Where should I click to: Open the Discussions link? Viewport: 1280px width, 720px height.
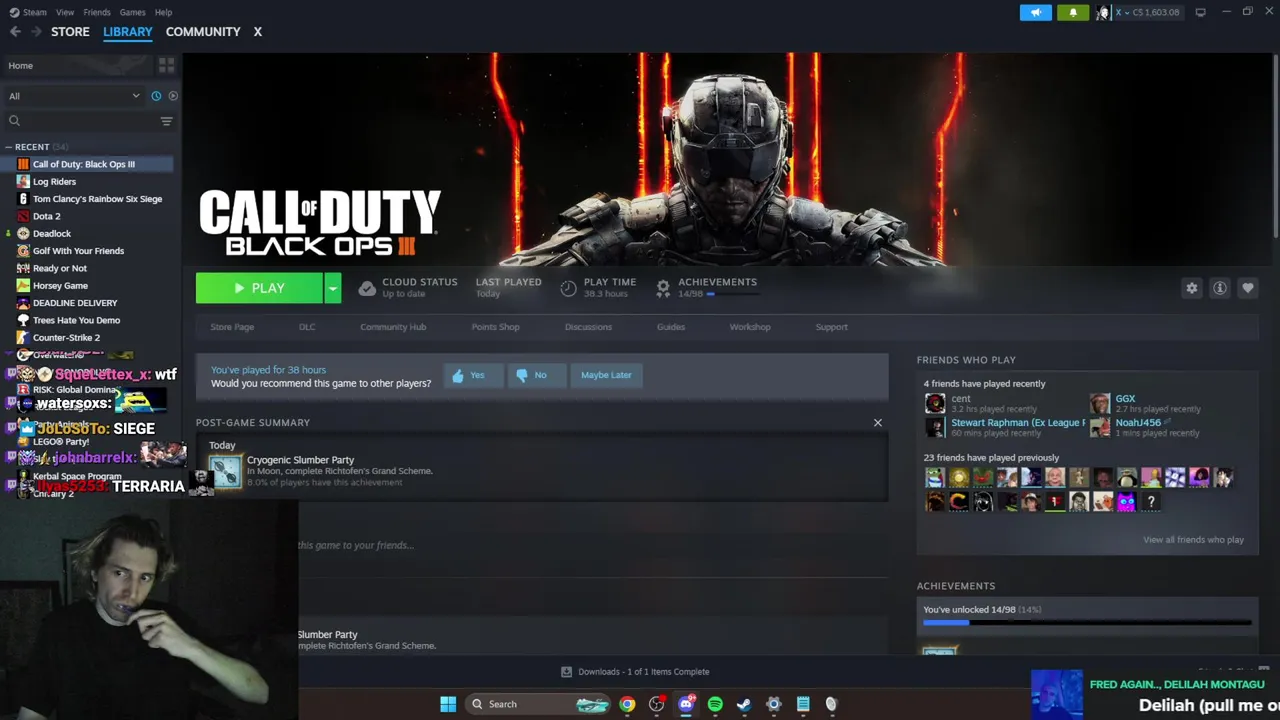coord(588,327)
